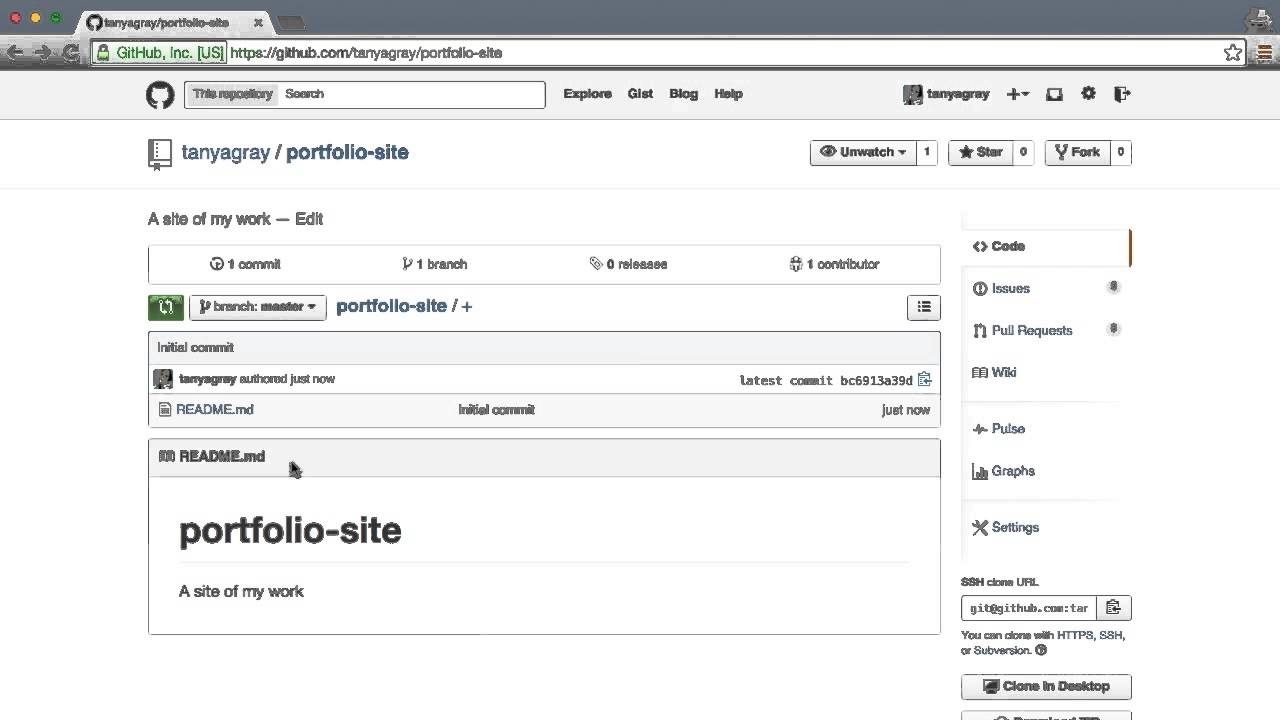Open the Issues tab
Screen dimensions: 1280x720
[x=1046, y=288]
